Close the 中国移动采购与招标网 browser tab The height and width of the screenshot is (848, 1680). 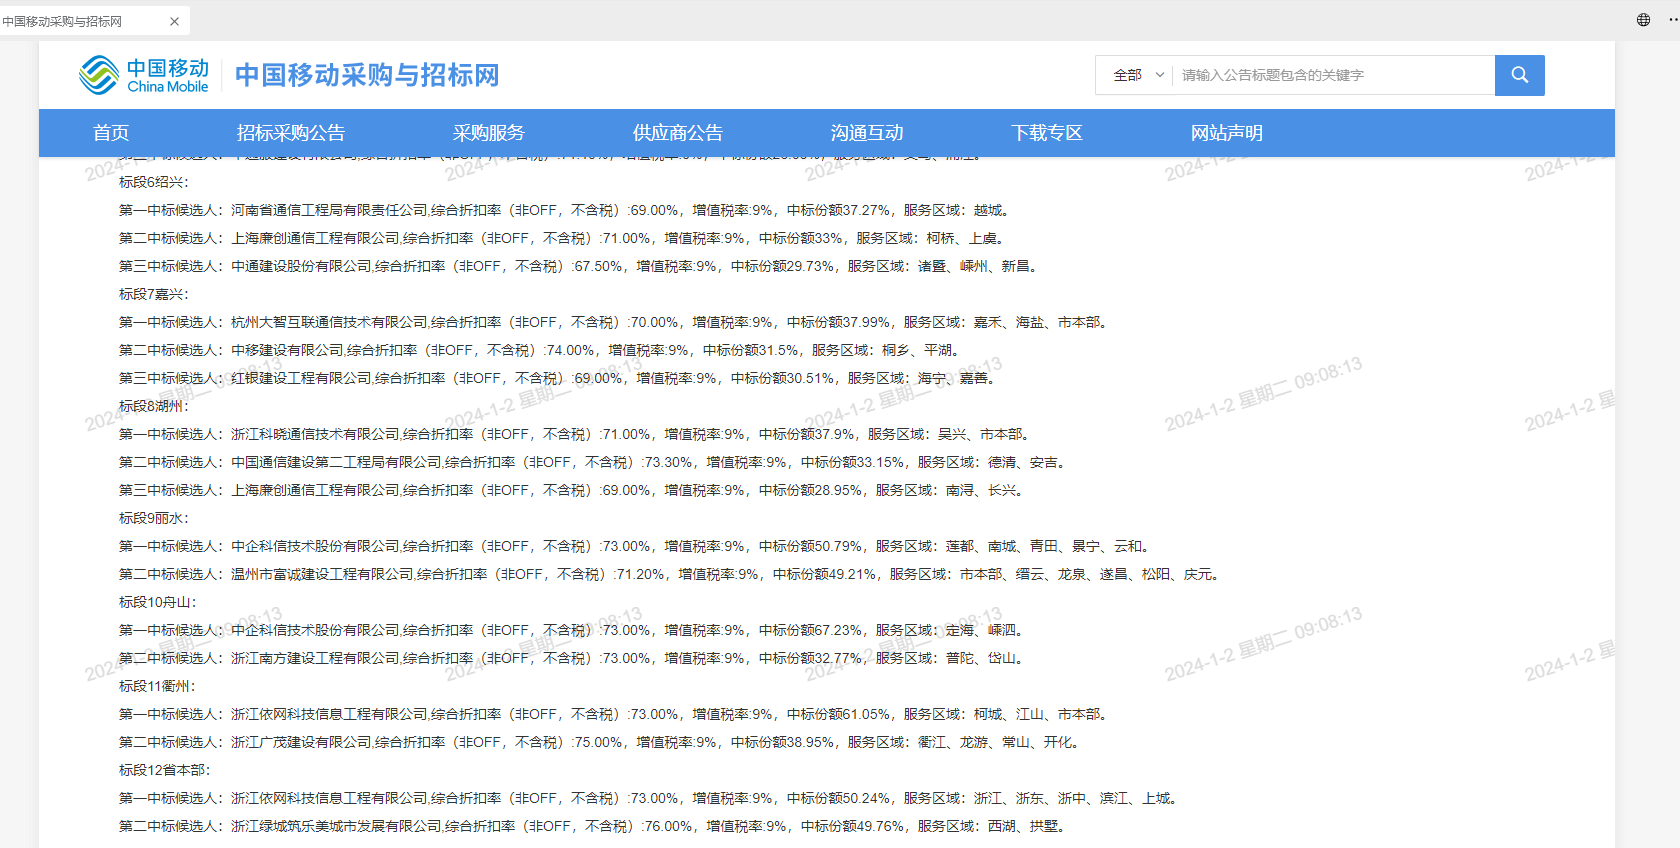[x=175, y=21]
